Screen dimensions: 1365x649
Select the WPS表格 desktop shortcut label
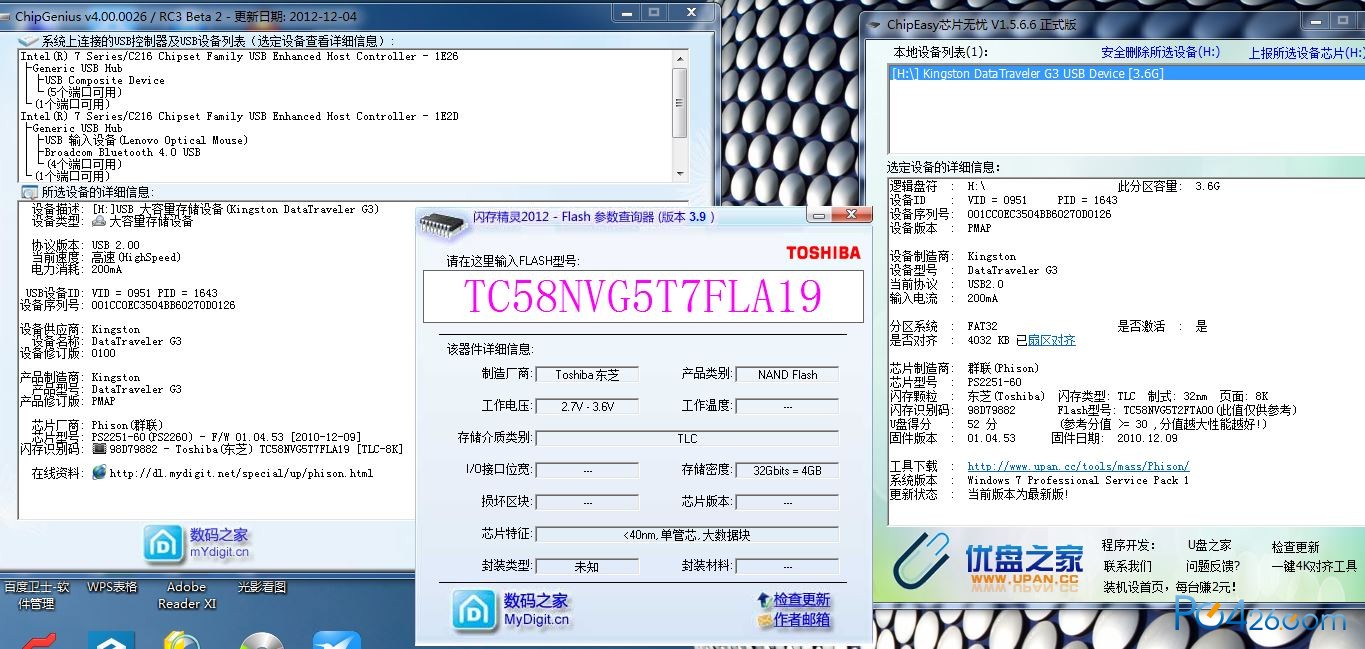point(112,587)
